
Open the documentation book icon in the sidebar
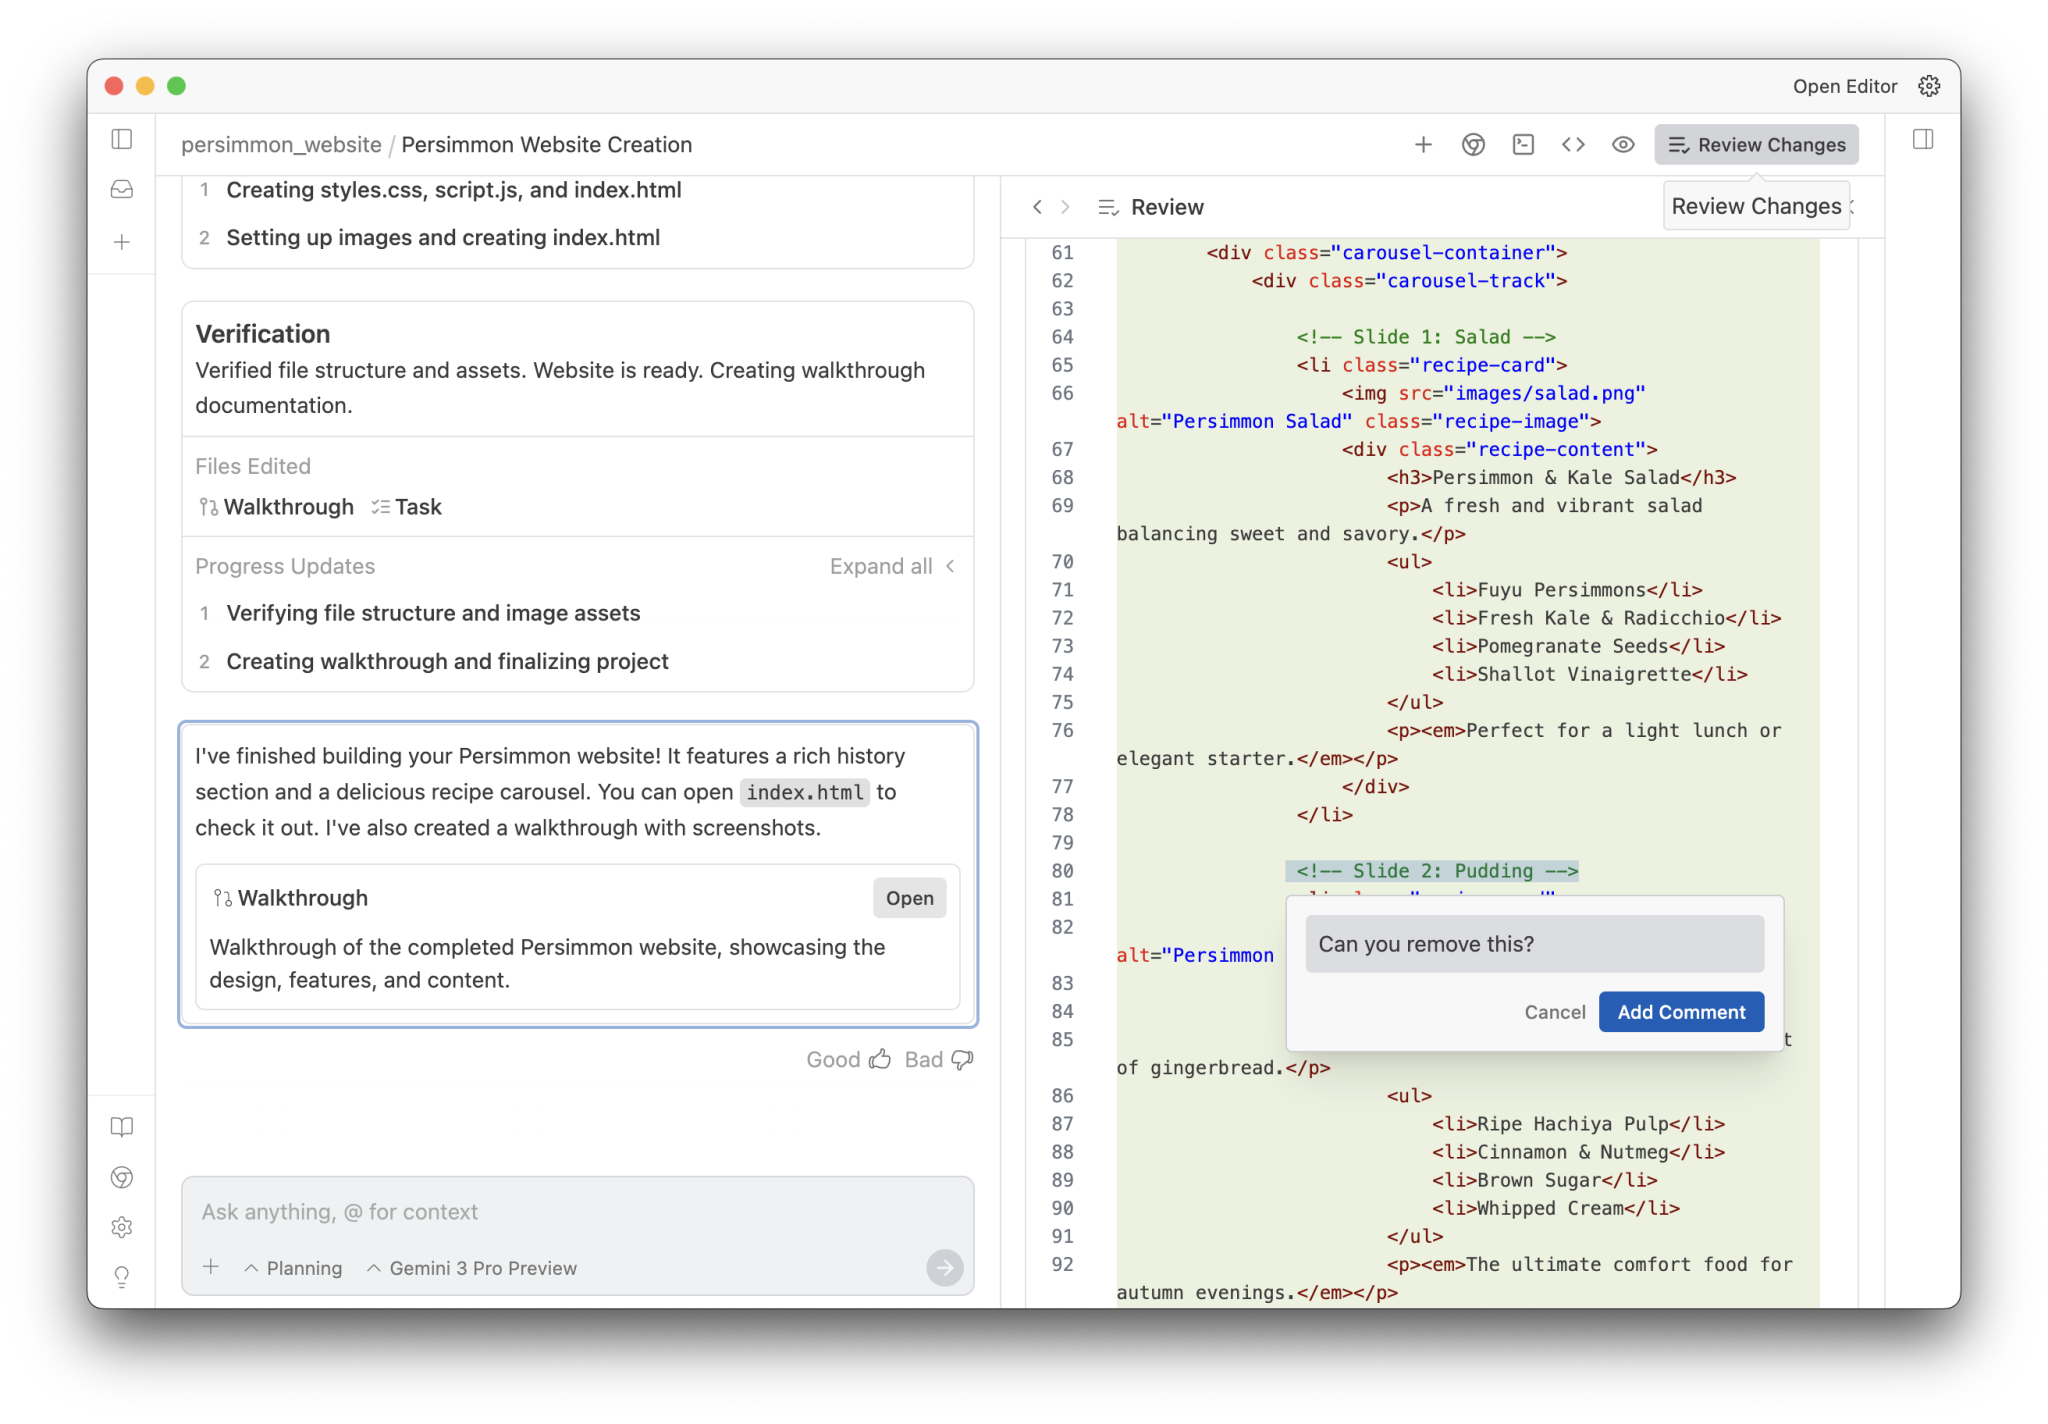[x=121, y=1127]
